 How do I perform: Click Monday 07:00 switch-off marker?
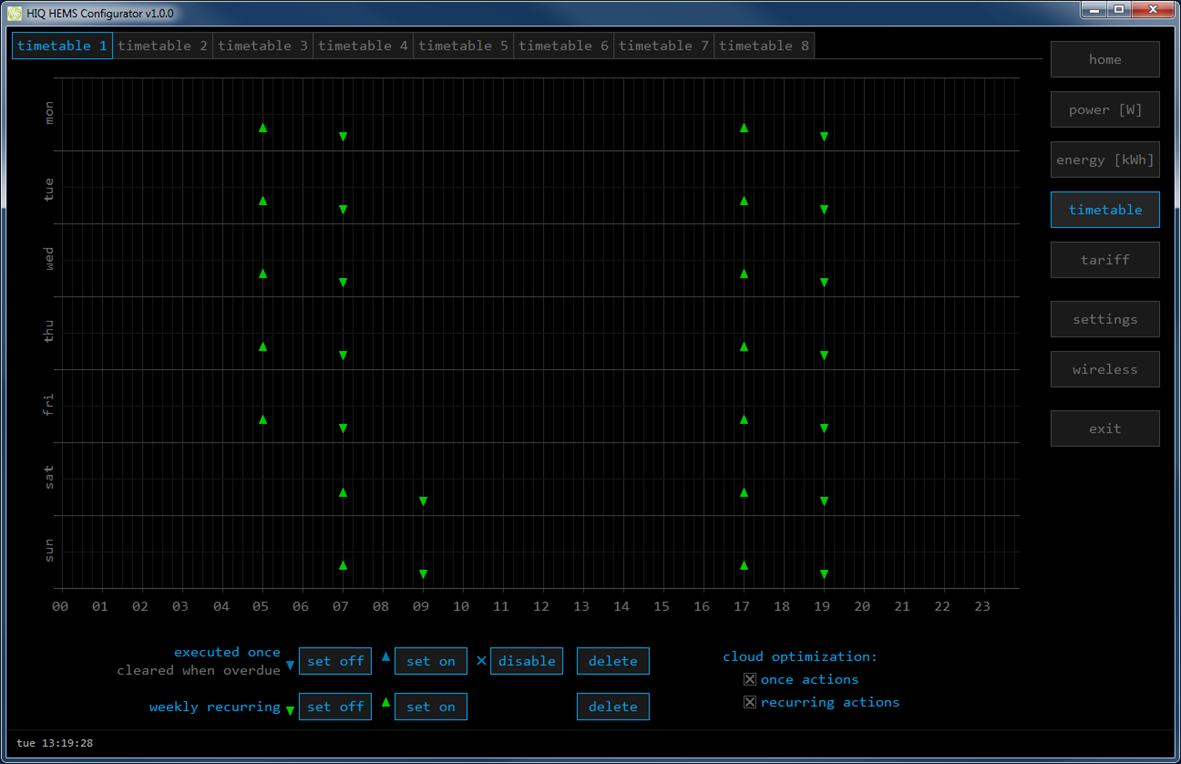click(x=343, y=137)
